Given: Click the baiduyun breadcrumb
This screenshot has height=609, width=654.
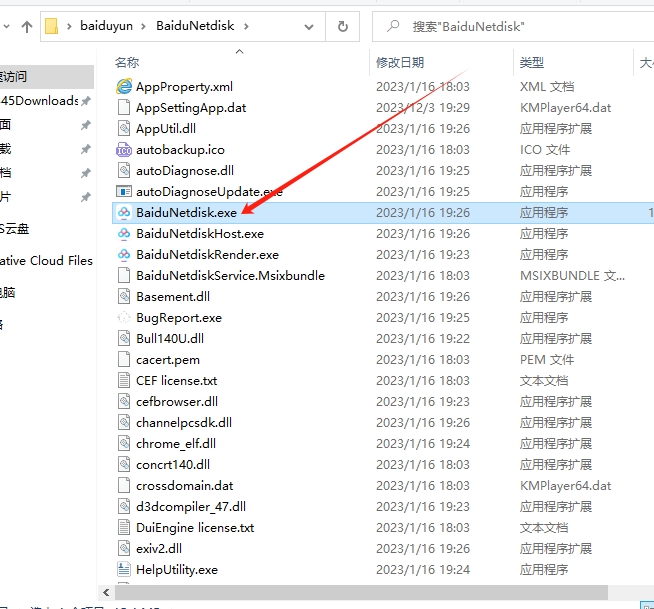Looking at the screenshot, I should 106,26.
